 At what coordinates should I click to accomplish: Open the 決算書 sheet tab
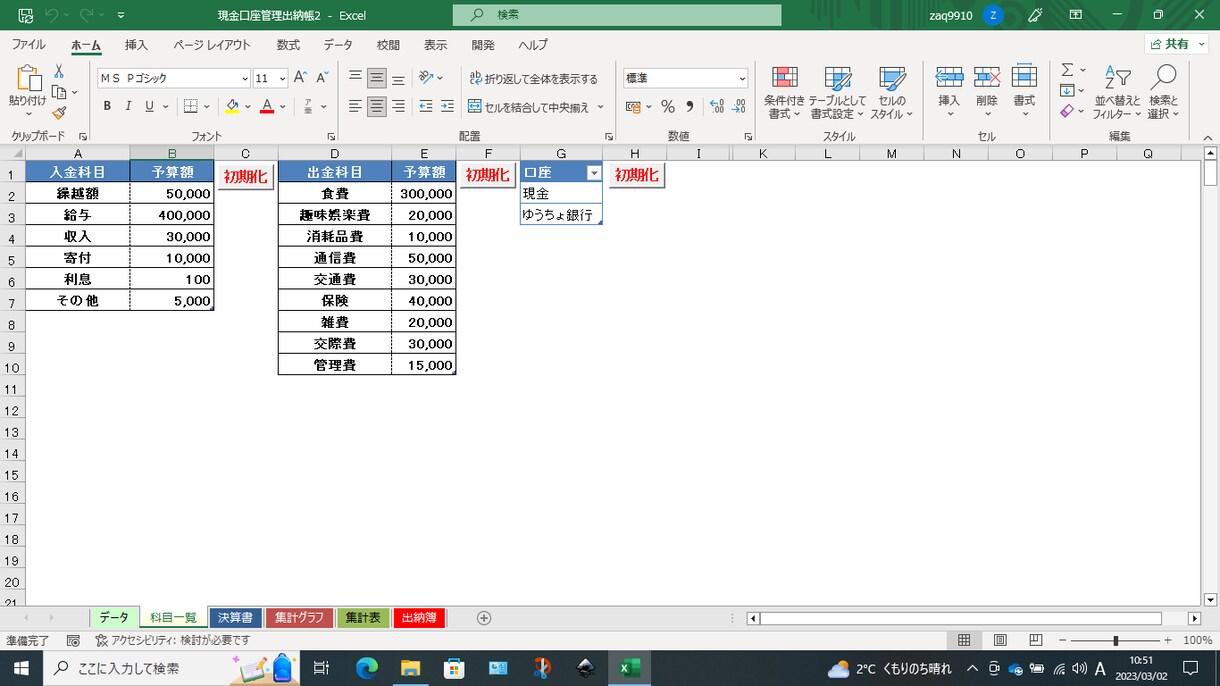(235, 618)
